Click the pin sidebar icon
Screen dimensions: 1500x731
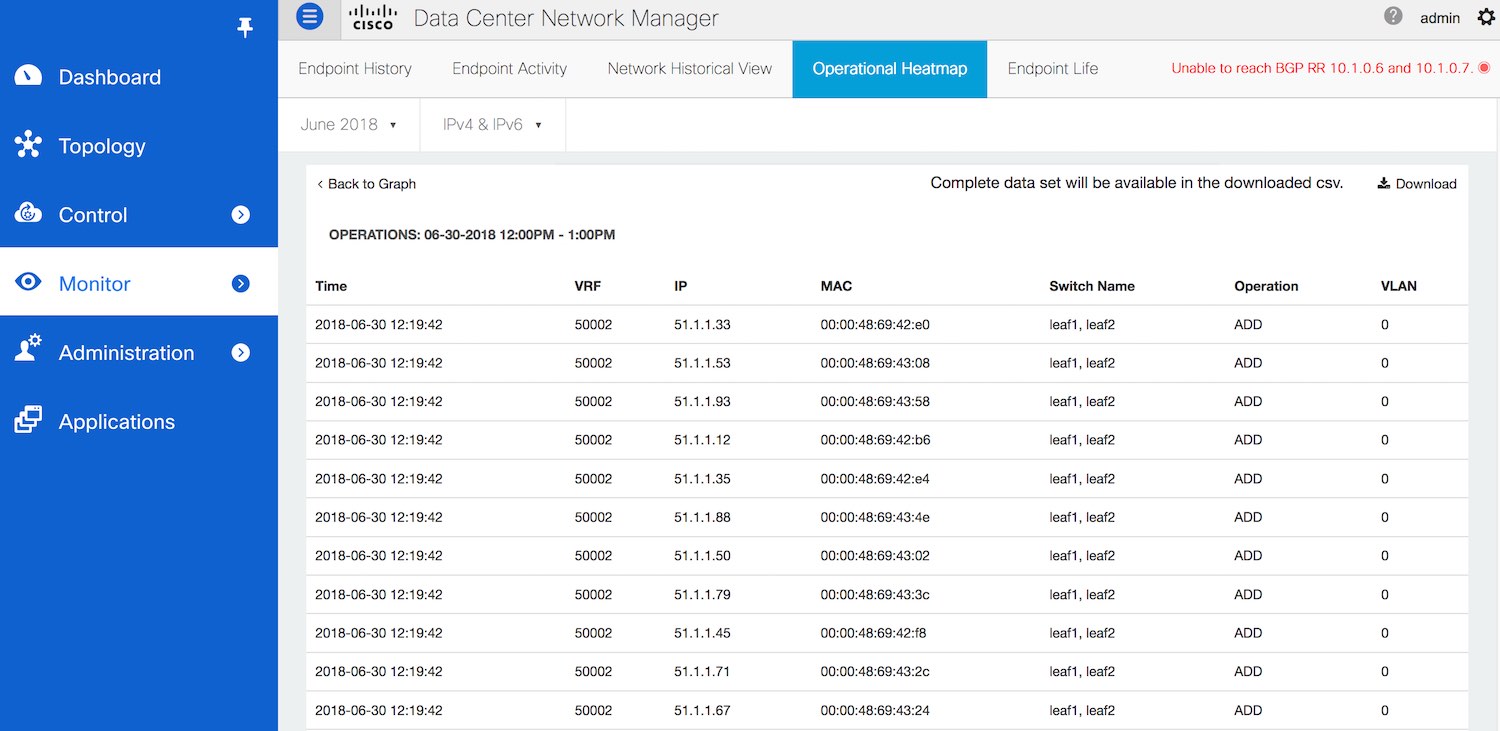pyautogui.click(x=245, y=28)
